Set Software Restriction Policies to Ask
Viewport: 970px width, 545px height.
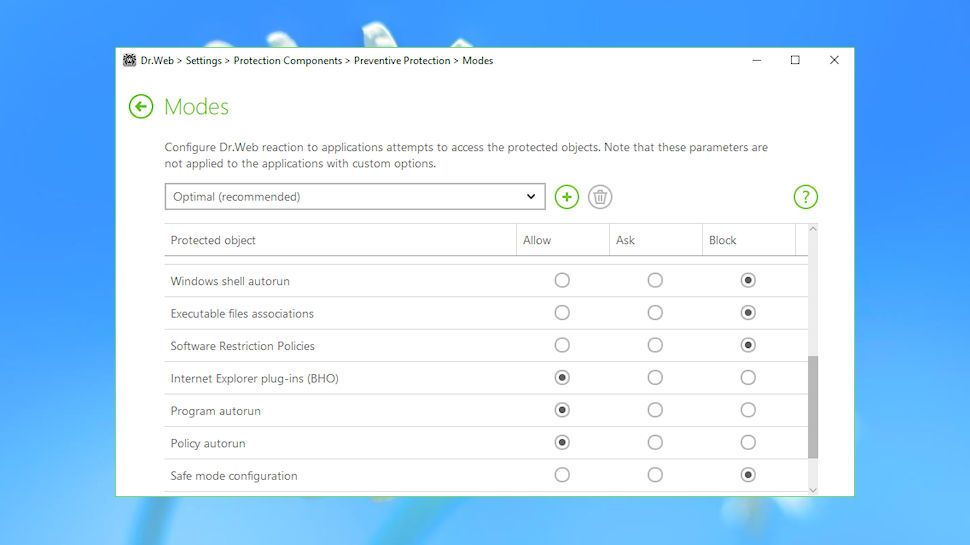[655, 345]
